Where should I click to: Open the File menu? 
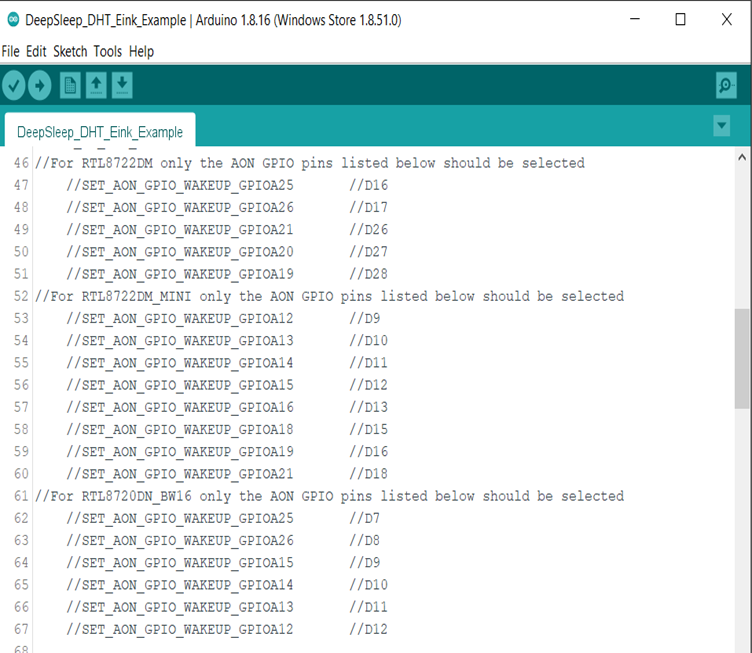(11, 51)
